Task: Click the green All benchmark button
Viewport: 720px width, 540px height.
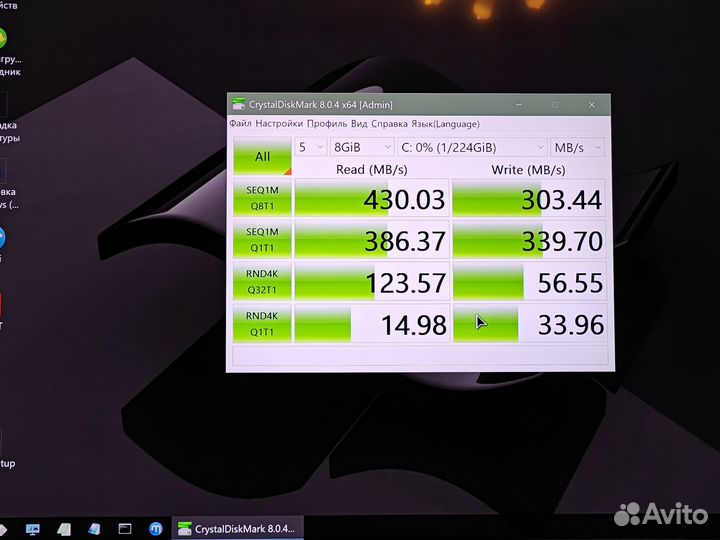Action: (x=262, y=156)
